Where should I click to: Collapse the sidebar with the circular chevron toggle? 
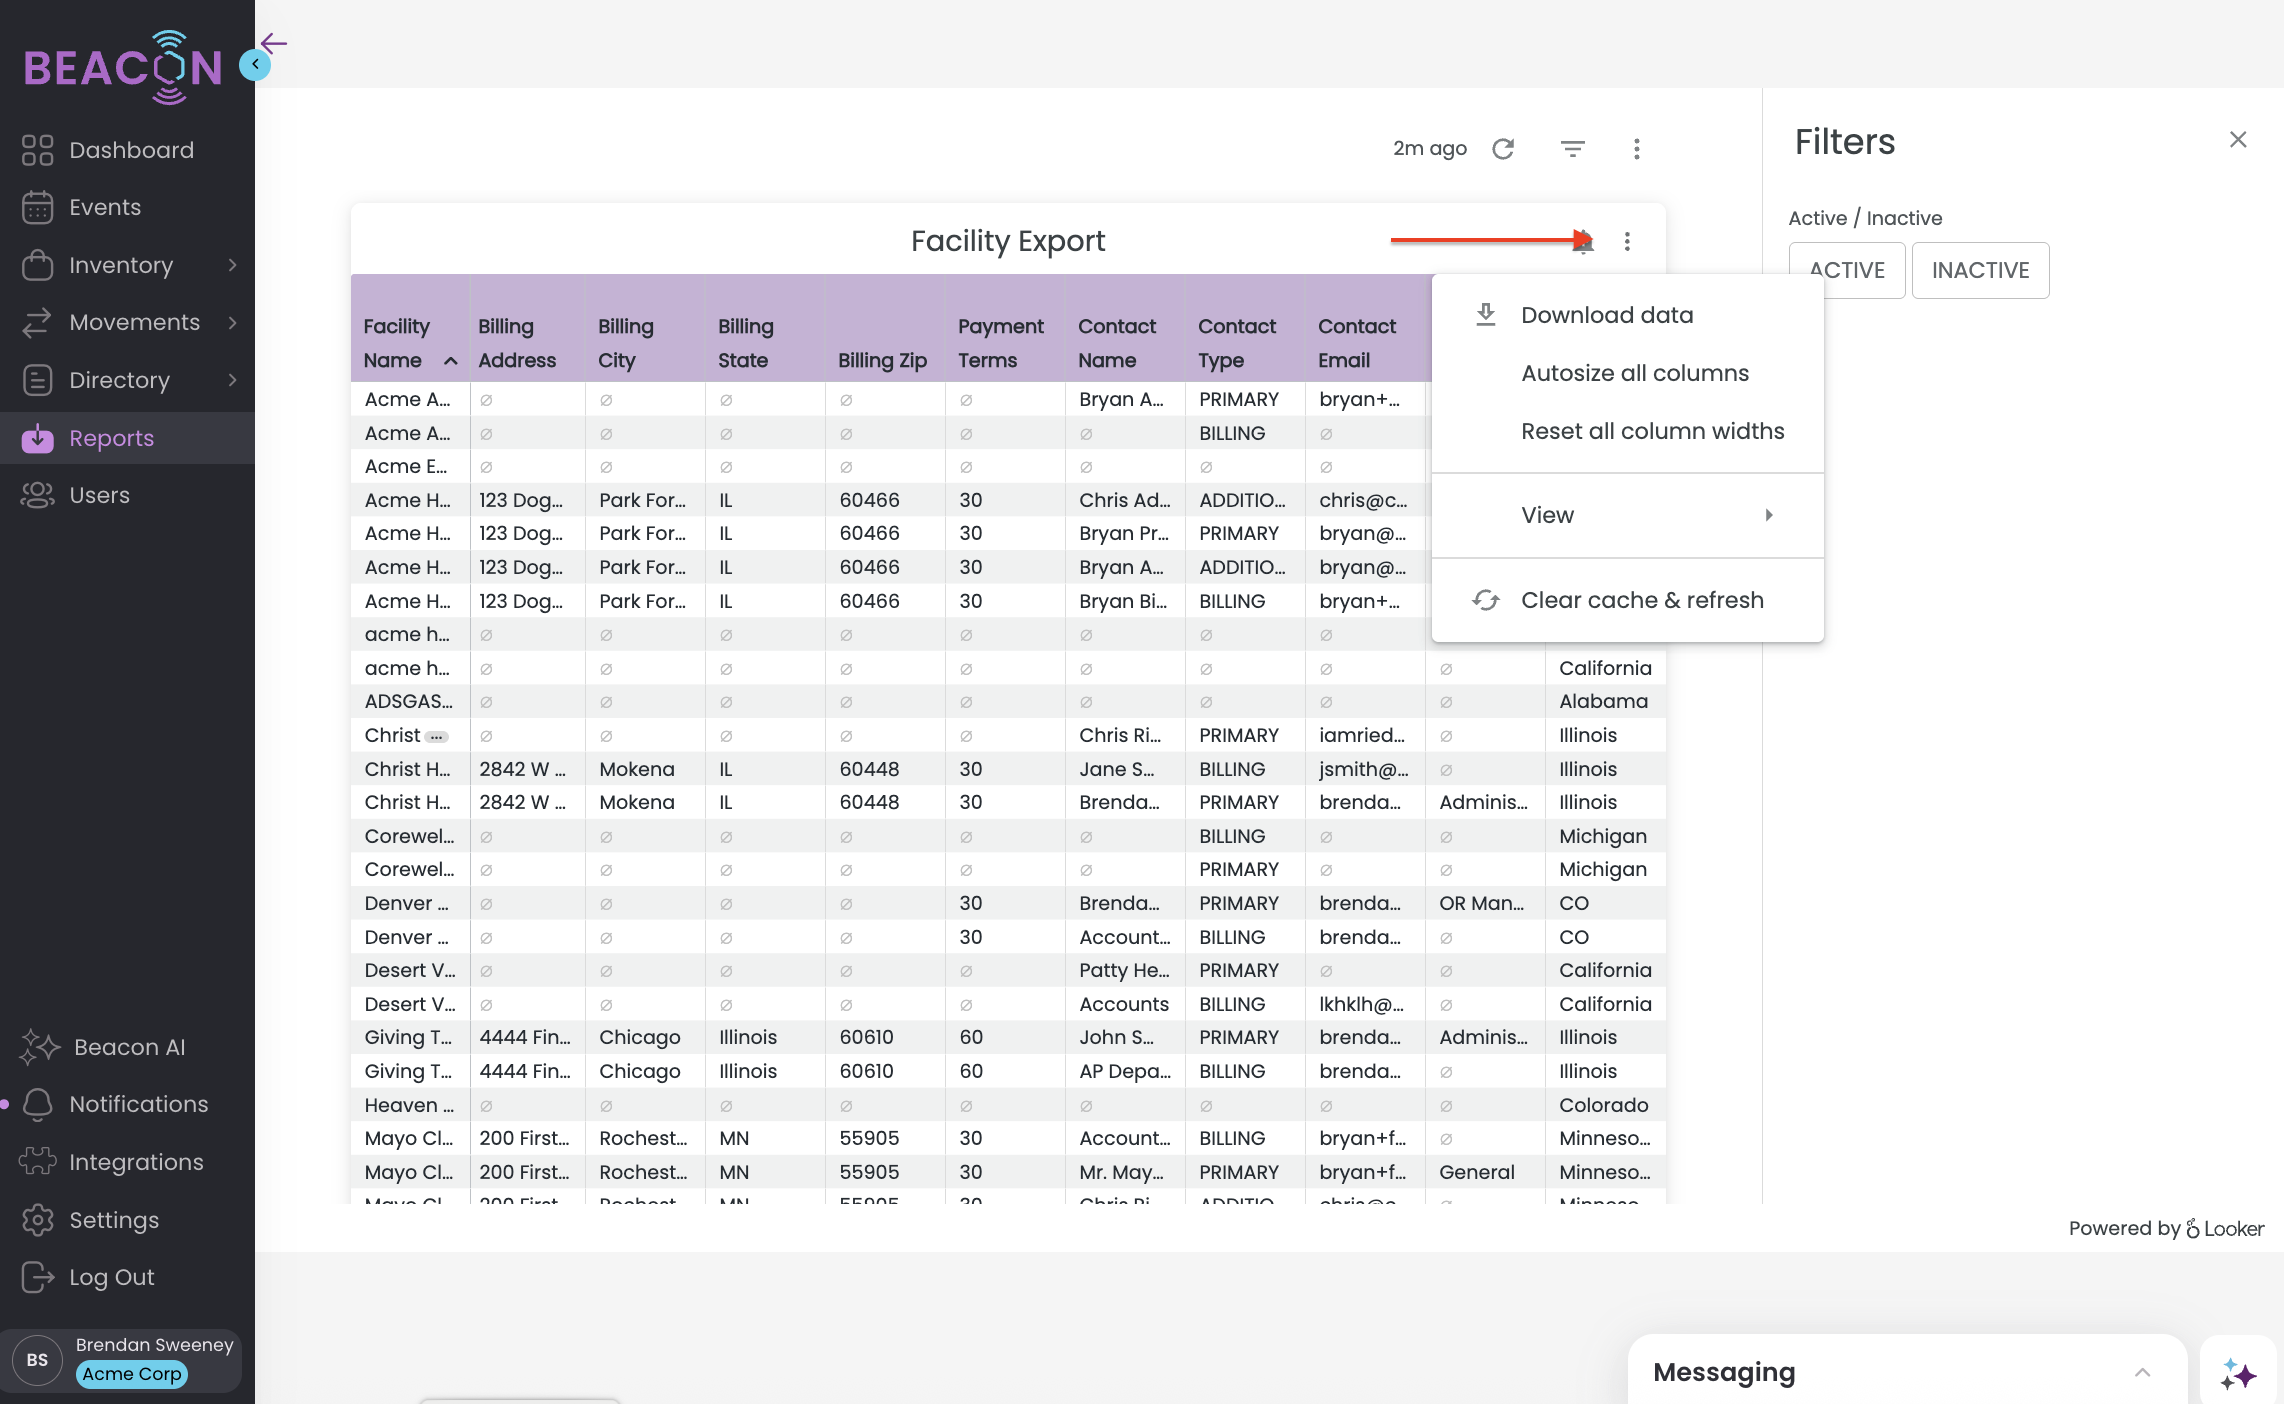coord(254,64)
